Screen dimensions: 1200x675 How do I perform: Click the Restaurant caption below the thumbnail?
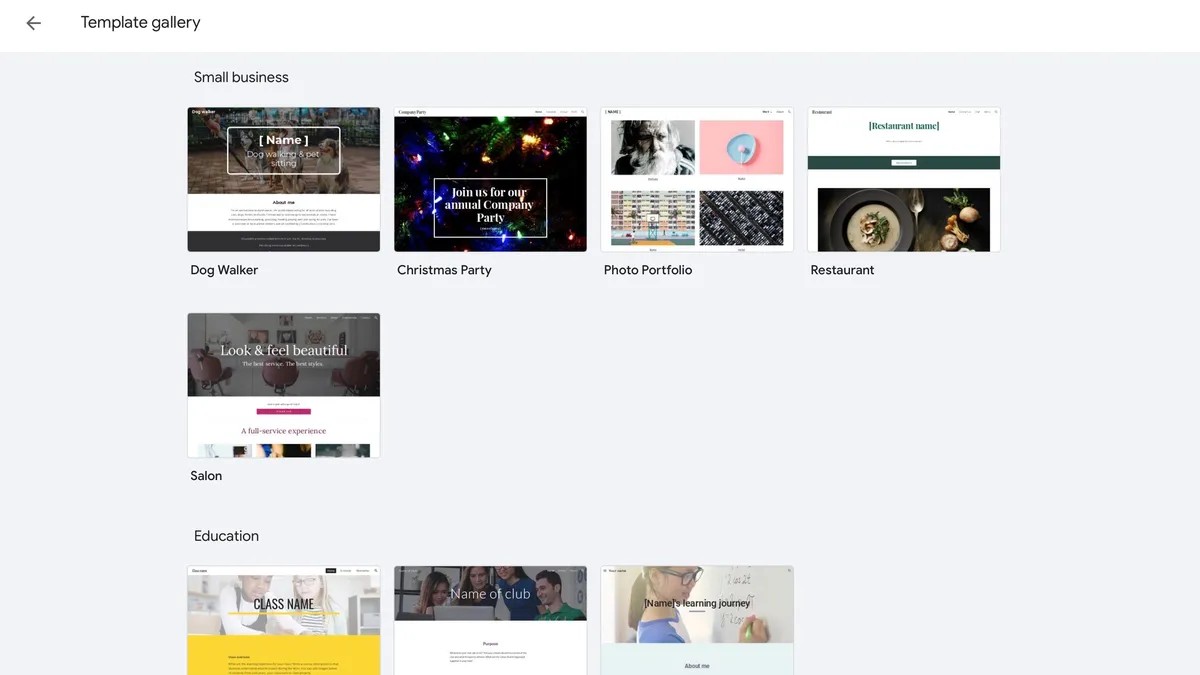[842, 270]
